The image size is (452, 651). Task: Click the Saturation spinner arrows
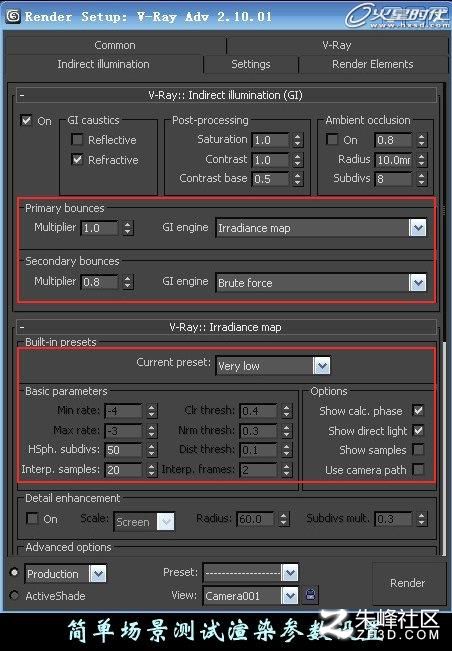297,140
